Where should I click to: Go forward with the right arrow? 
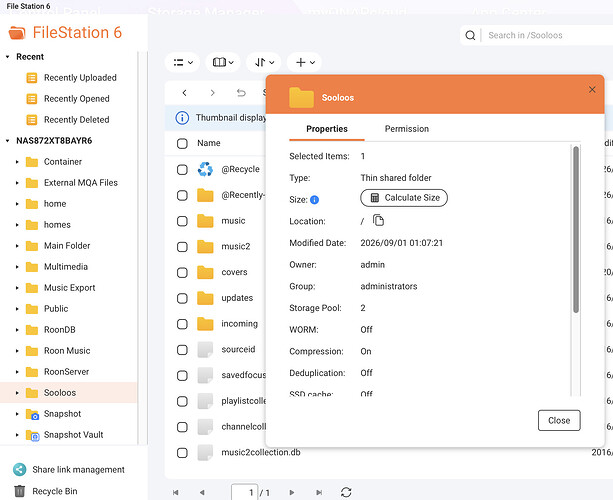[212, 93]
